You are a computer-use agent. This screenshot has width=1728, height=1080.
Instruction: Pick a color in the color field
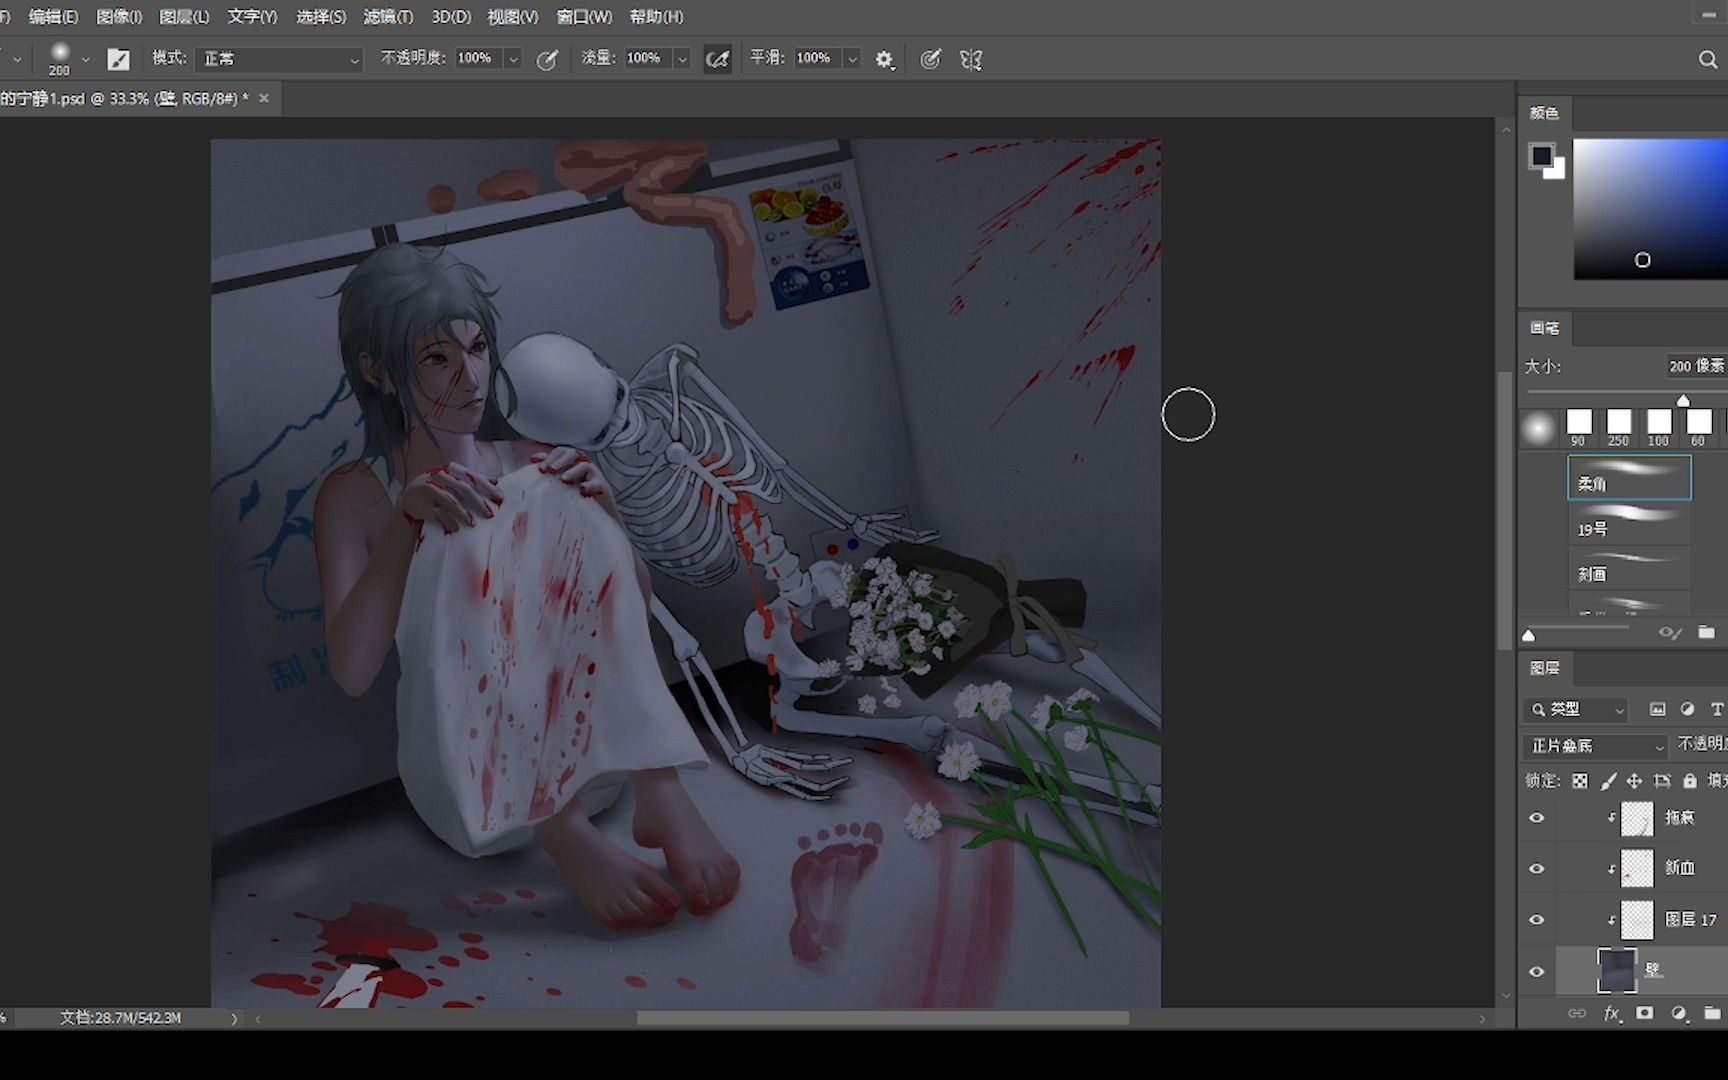1650,209
